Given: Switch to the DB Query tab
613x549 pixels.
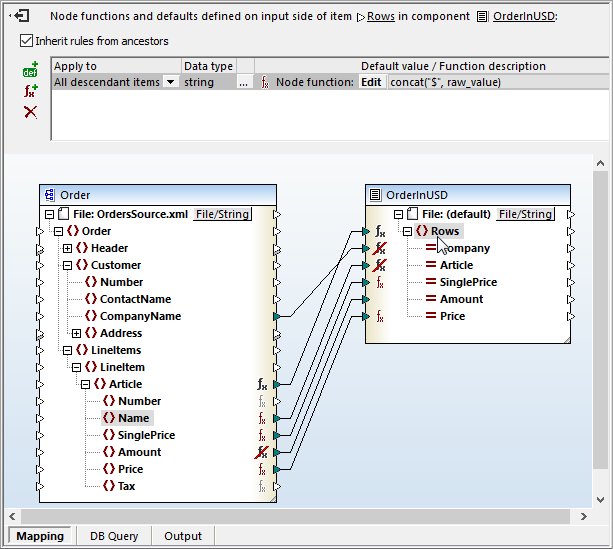Looking at the screenshot, I should [x=114, y=536].
